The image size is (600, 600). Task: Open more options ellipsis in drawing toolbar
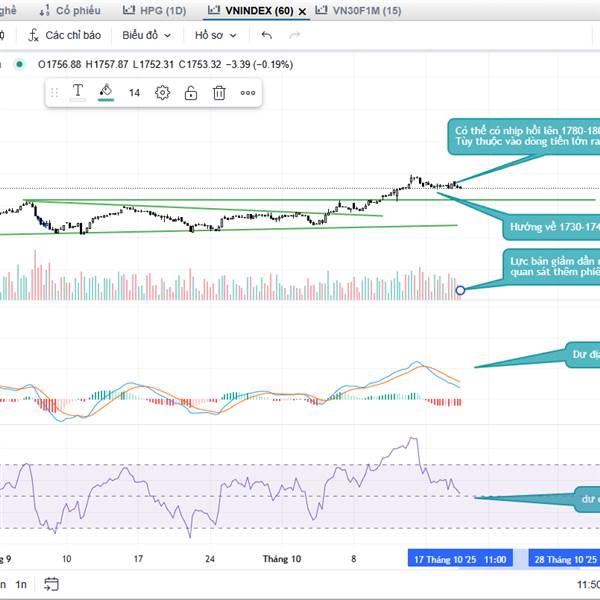pyautogui.click(x=248, y=93)
